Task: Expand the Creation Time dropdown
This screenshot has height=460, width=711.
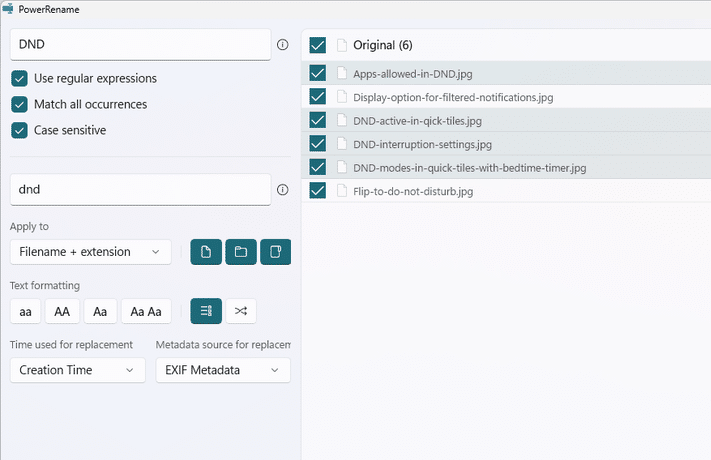Action: tap(78, 370)
